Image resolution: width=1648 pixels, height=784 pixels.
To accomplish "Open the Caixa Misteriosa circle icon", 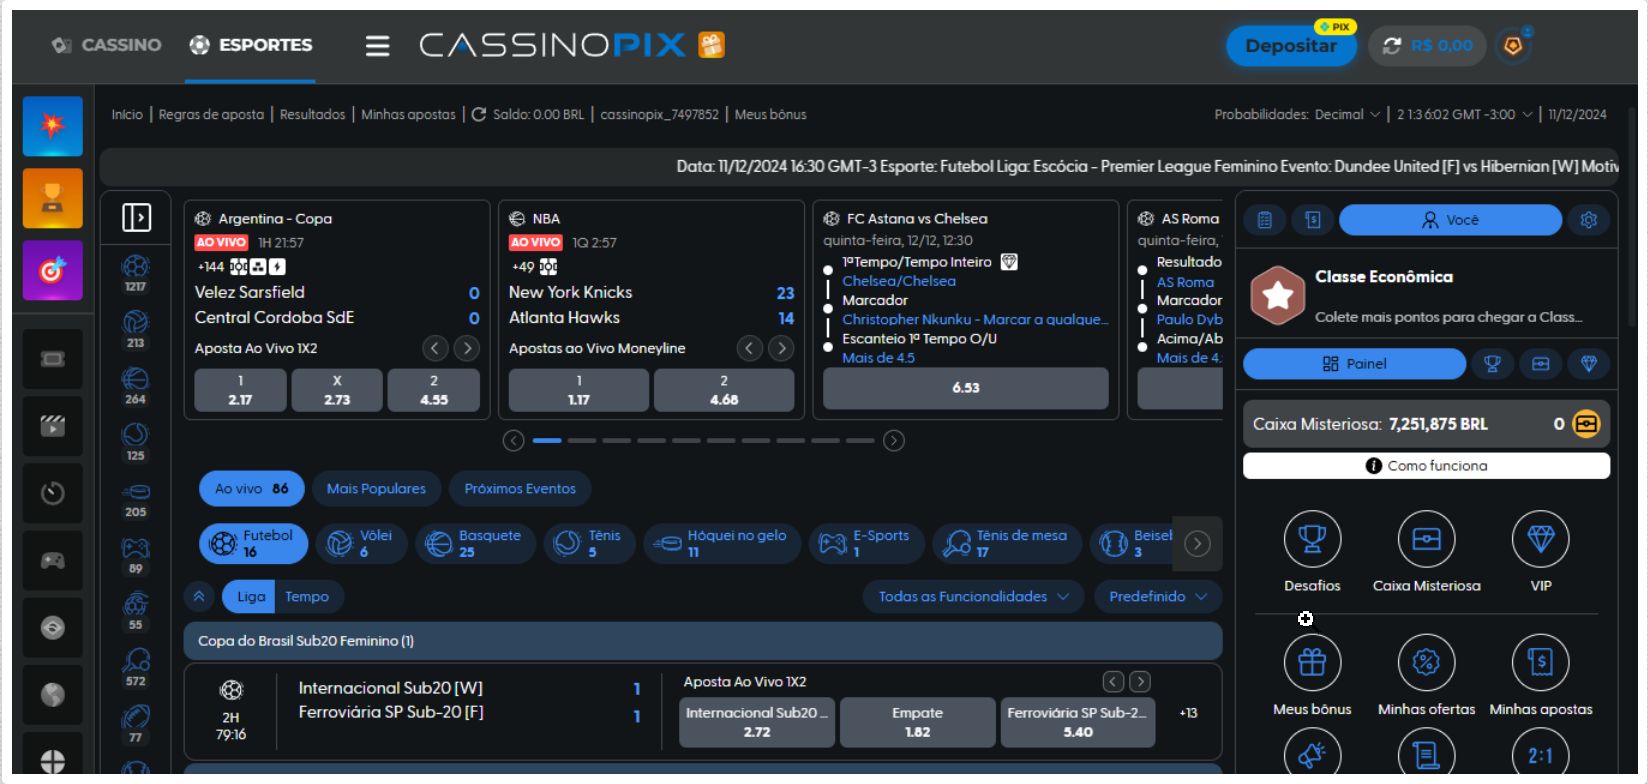I will tap(1426, 540).
